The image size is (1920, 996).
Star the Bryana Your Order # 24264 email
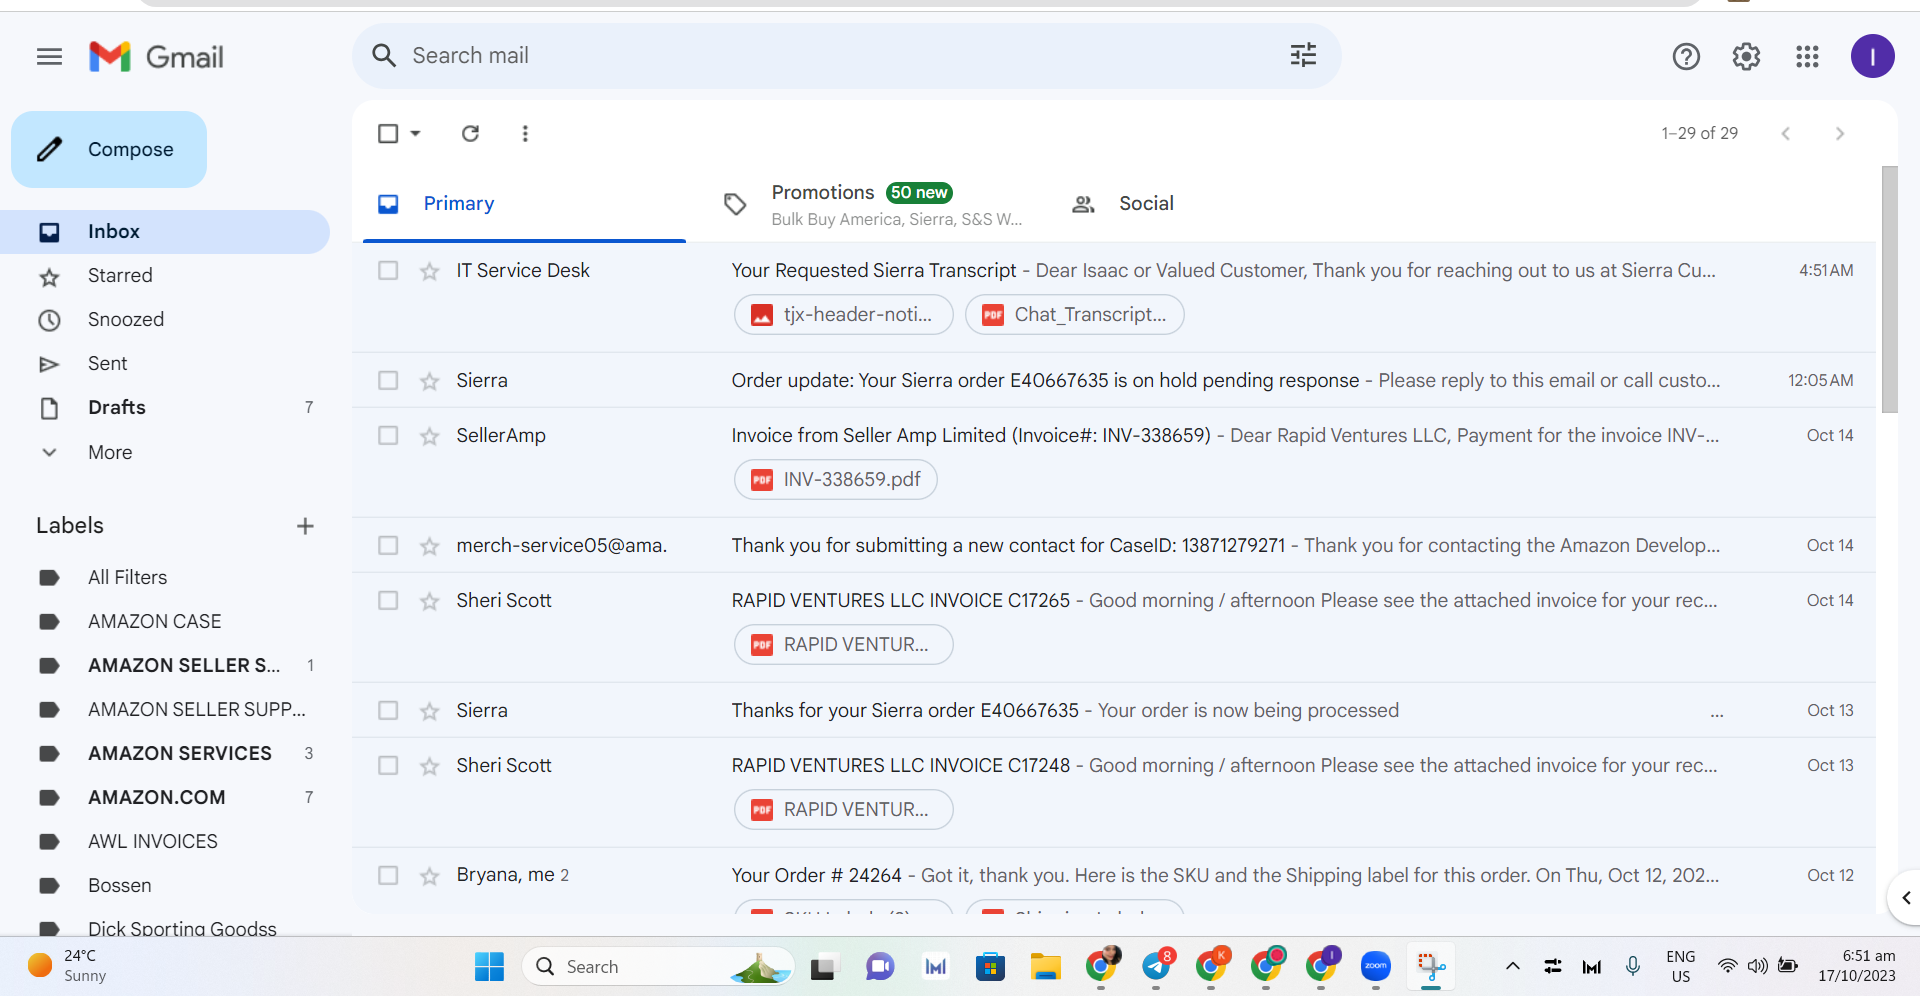point(430,876)
